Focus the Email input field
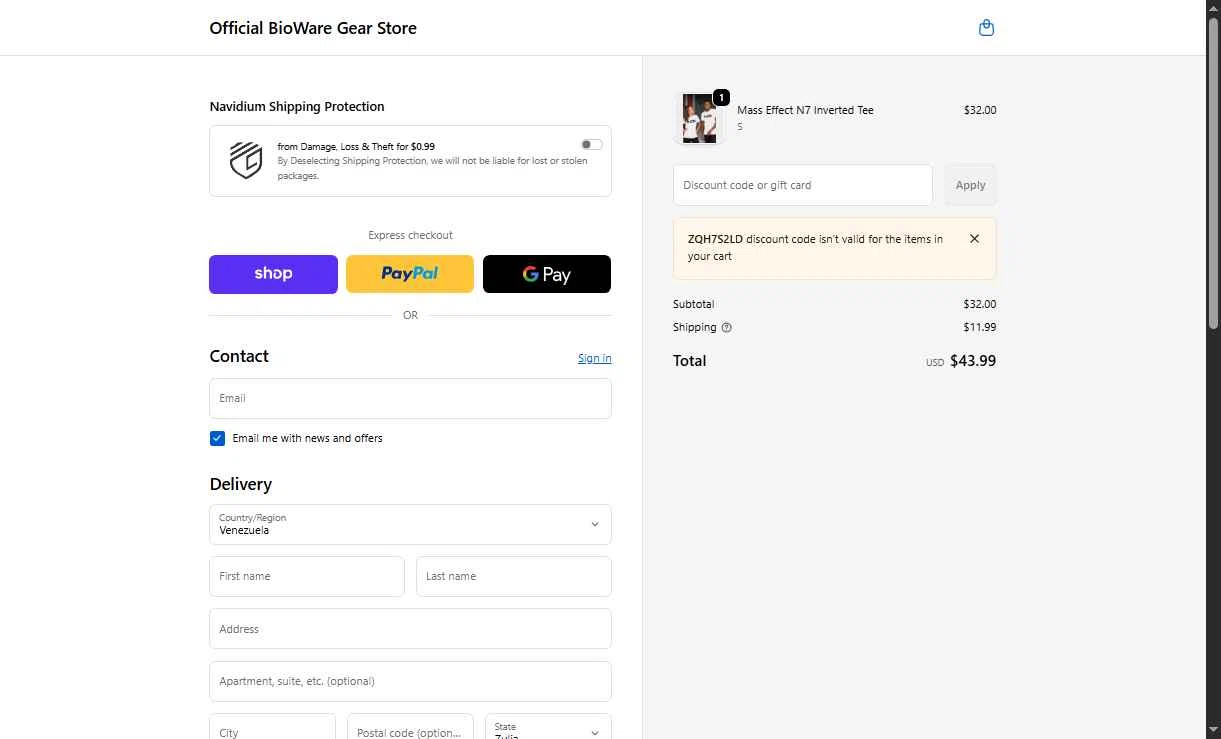1221x739 pixels. point(410,398)
